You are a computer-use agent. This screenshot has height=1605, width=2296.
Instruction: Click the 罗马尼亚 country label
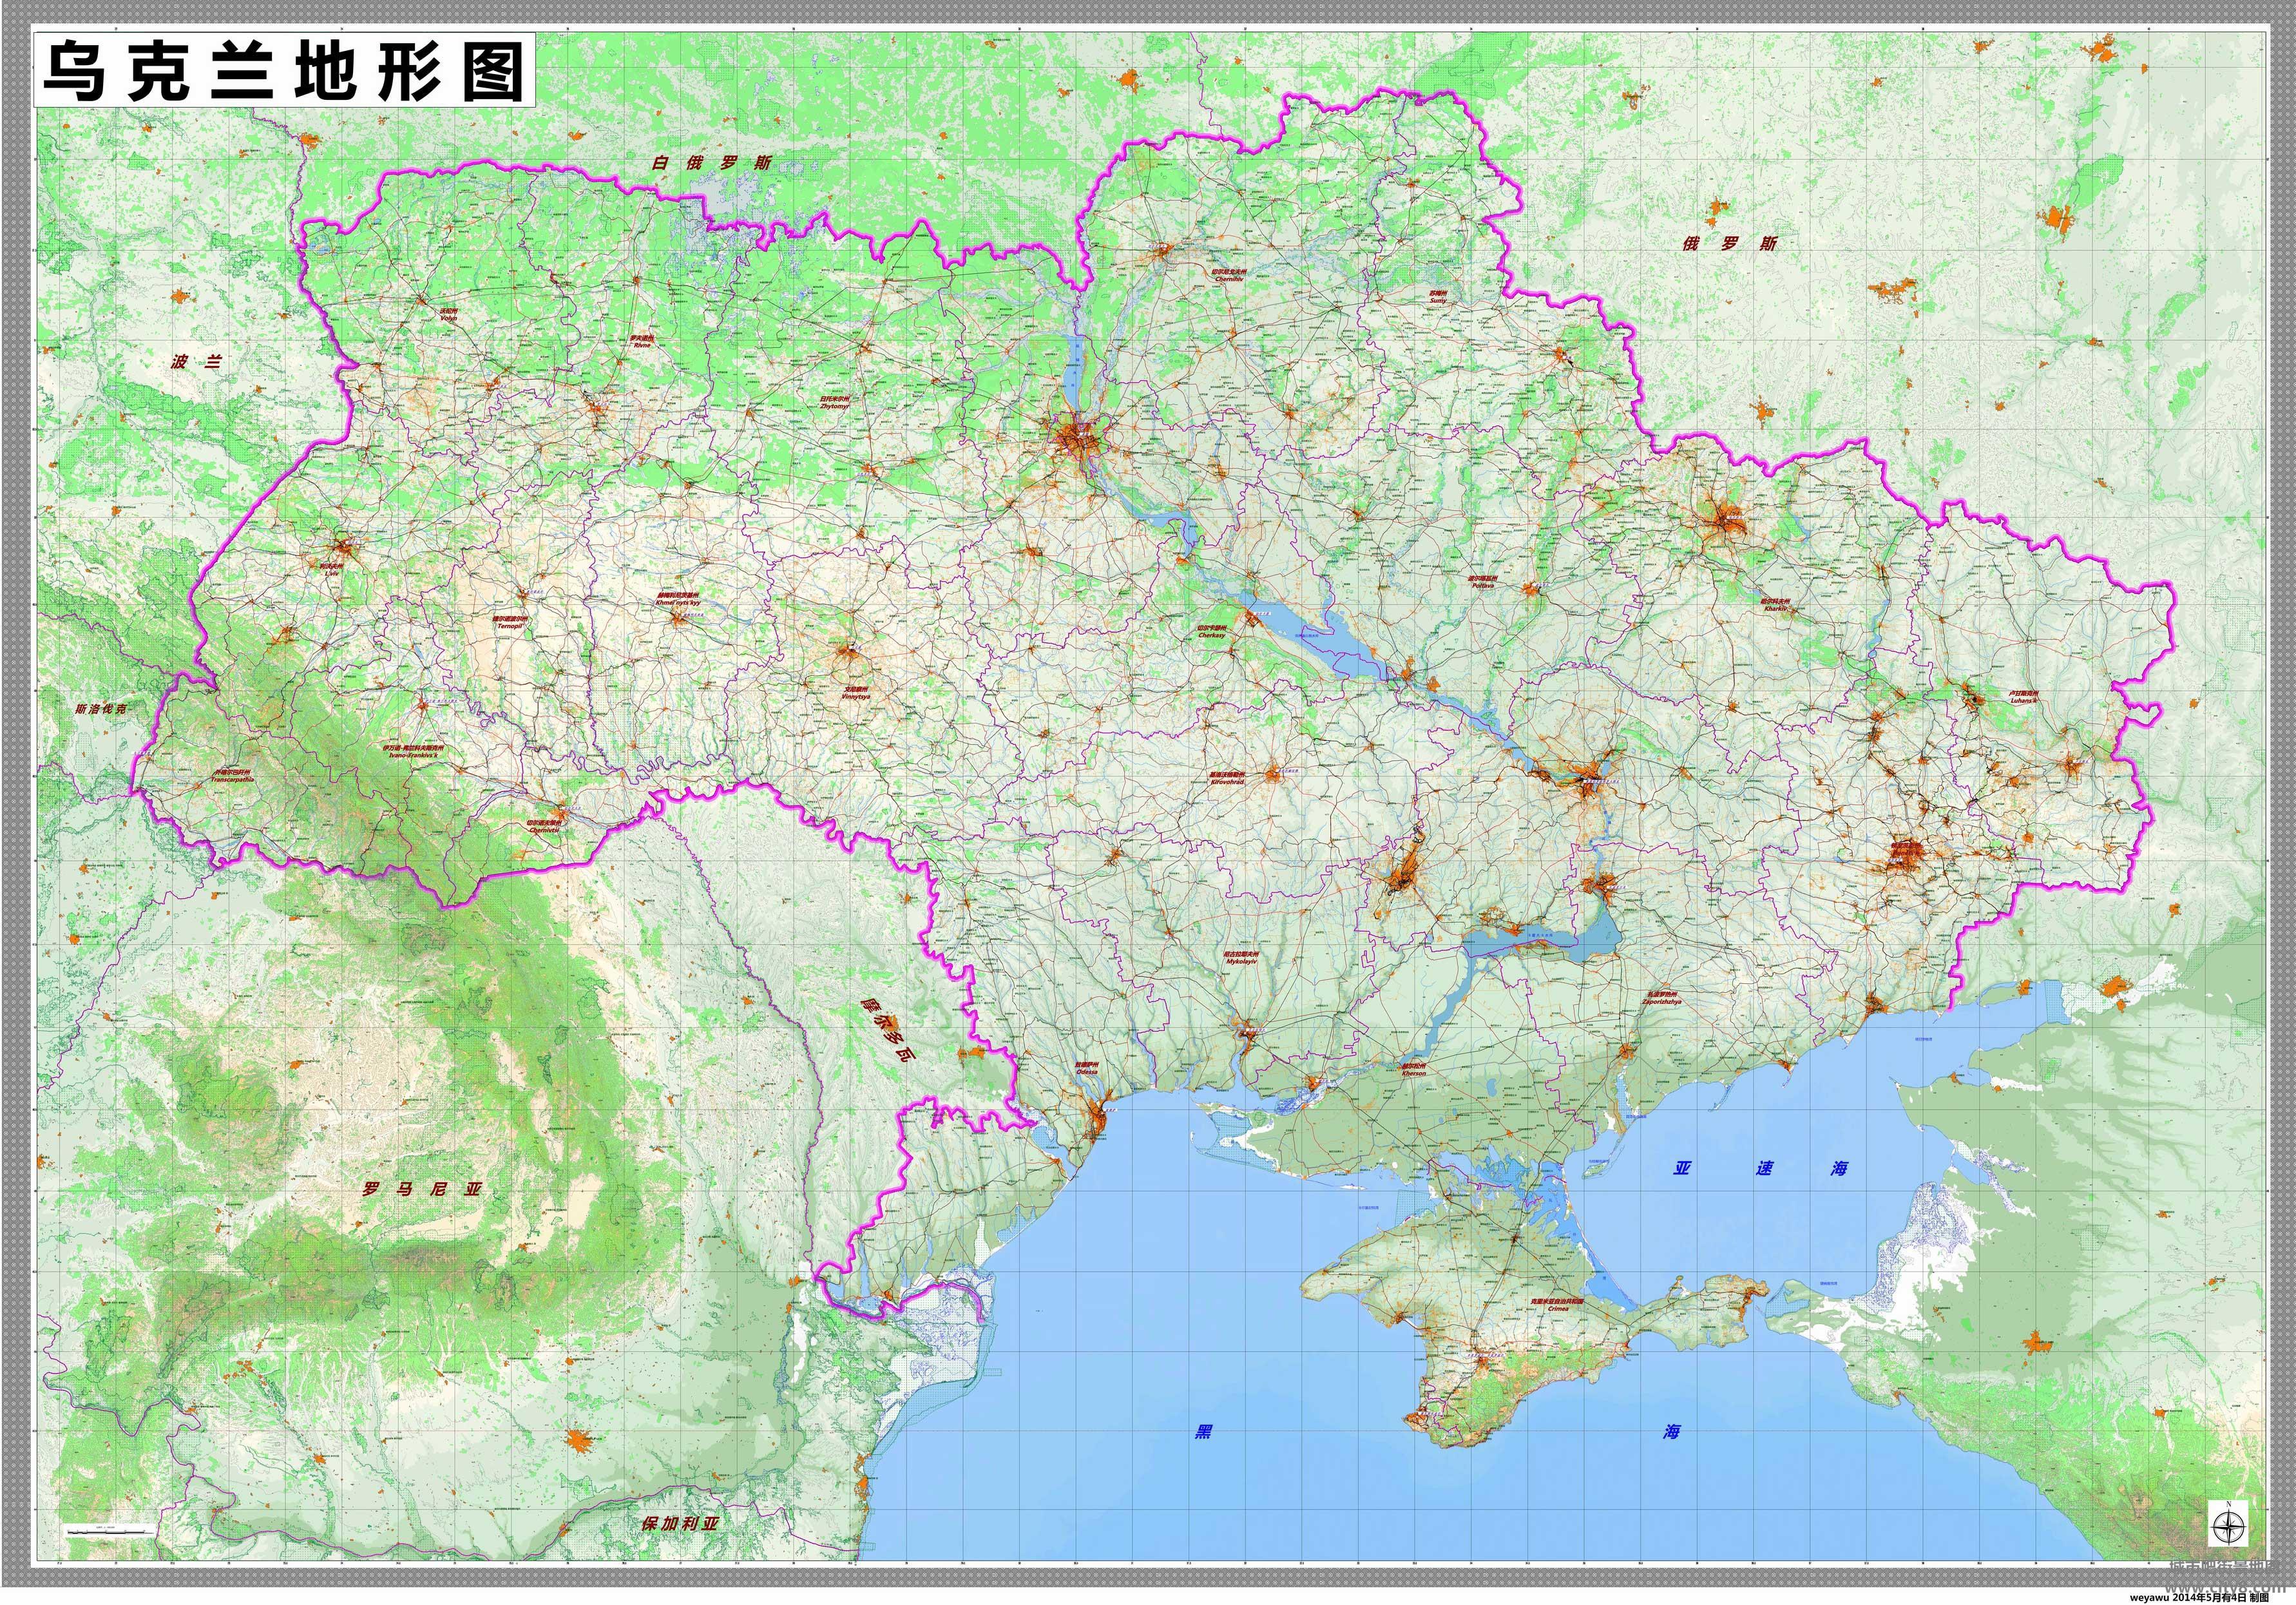[x=422, y=1190]
